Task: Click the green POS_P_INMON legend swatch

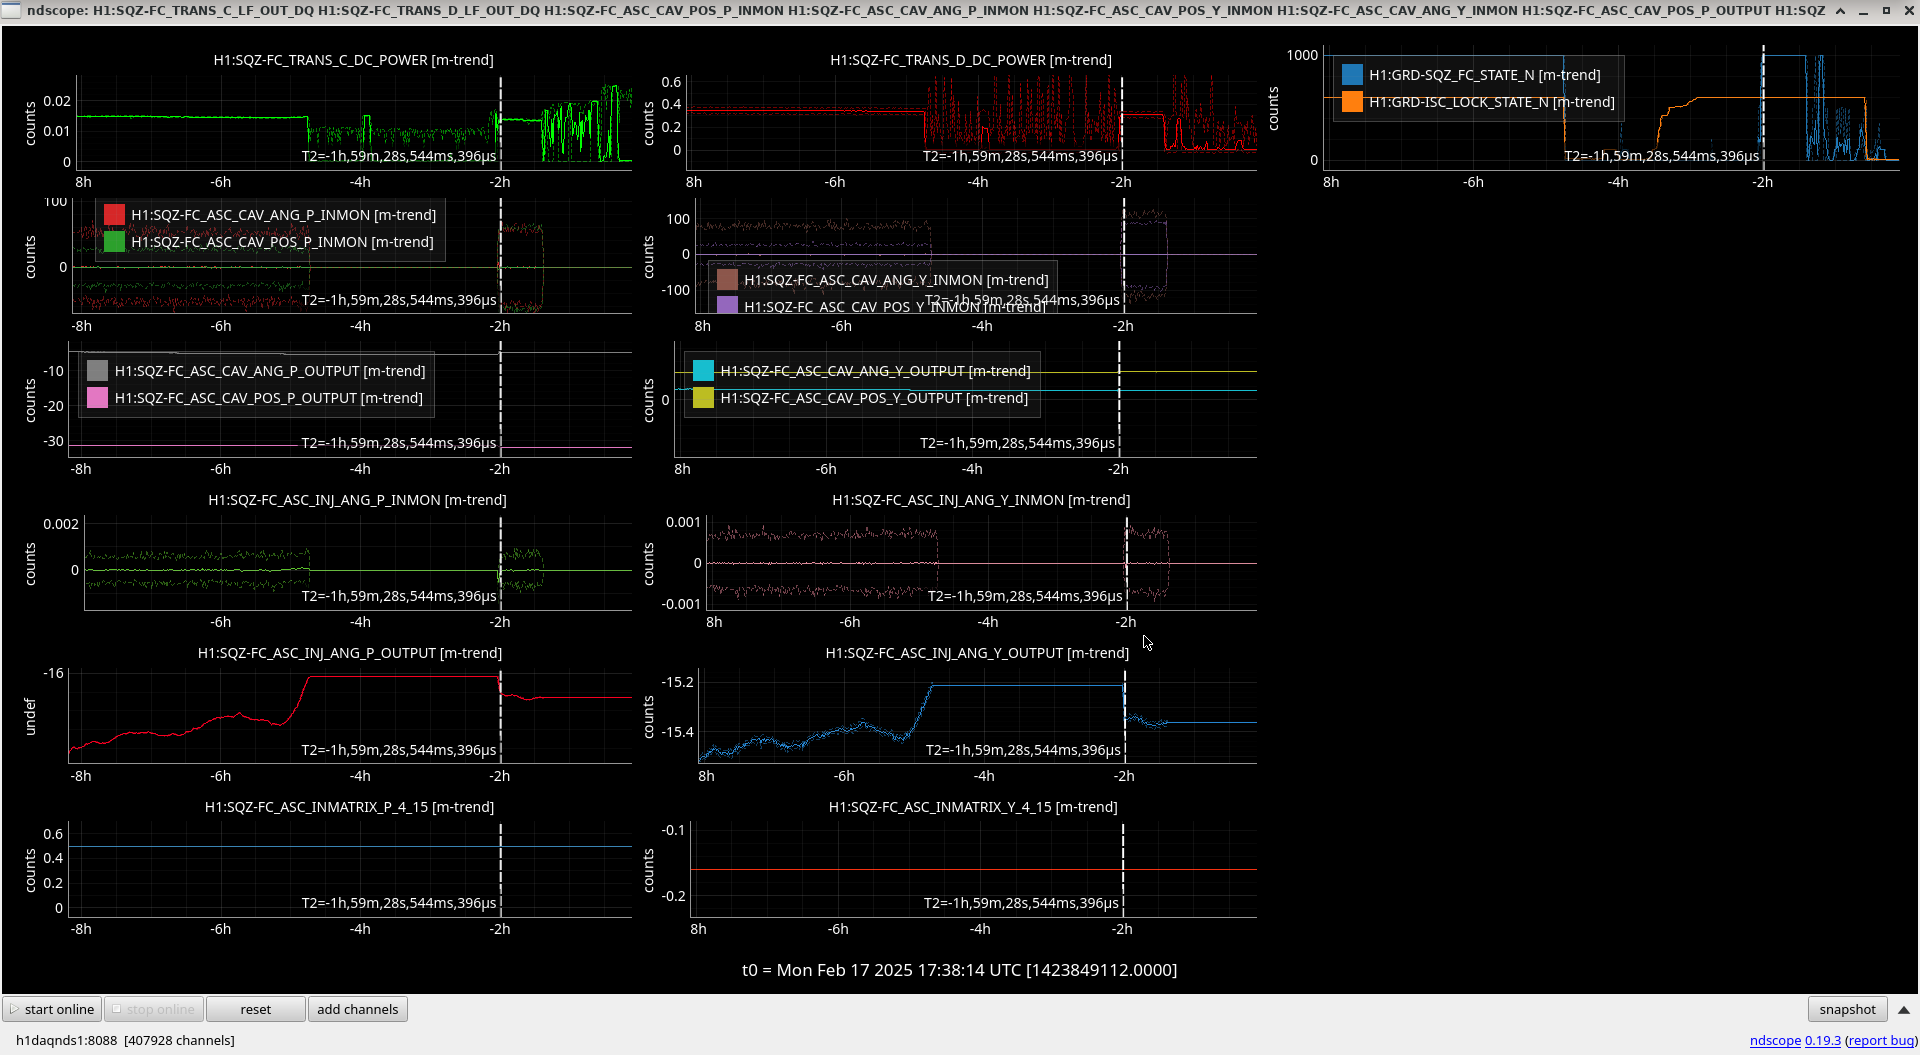Action: 114,242
